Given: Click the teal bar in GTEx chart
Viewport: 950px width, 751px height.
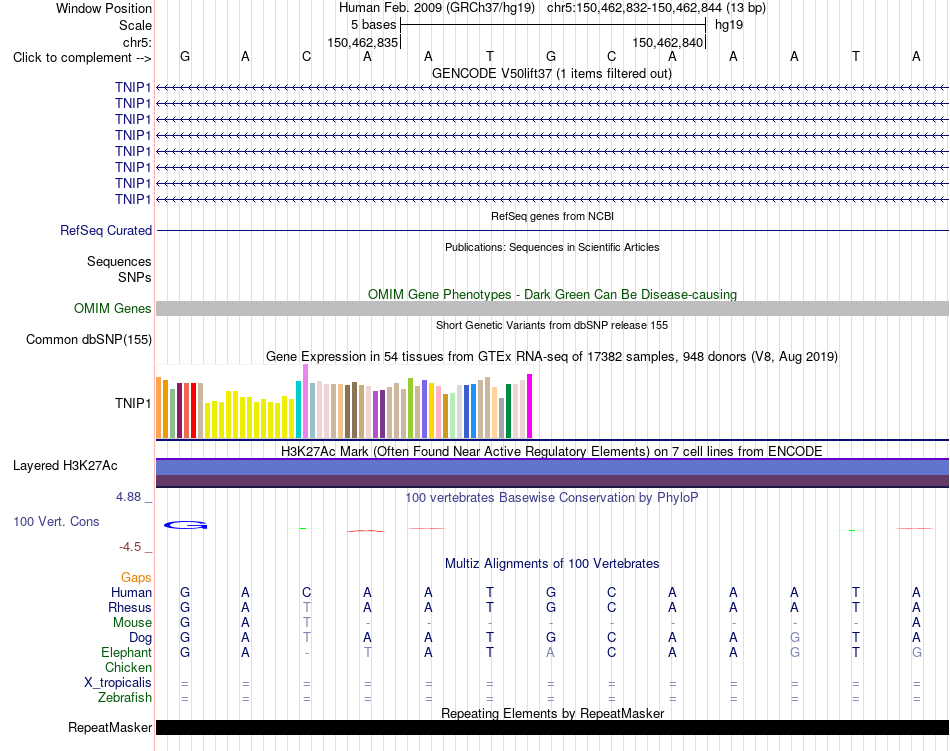Looking at the screenshot, I should click(298, 409).
